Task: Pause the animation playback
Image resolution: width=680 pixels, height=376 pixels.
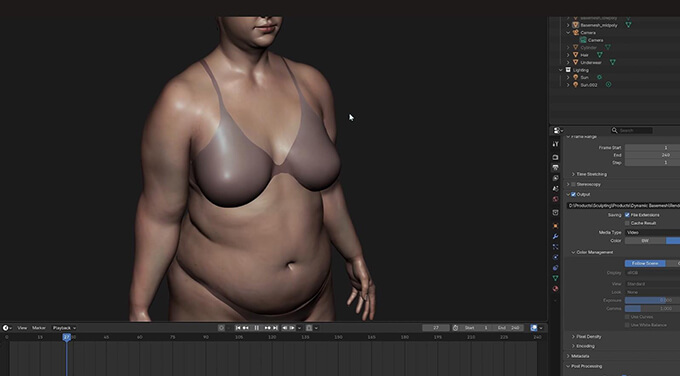Action: click(x=256, y=328)
